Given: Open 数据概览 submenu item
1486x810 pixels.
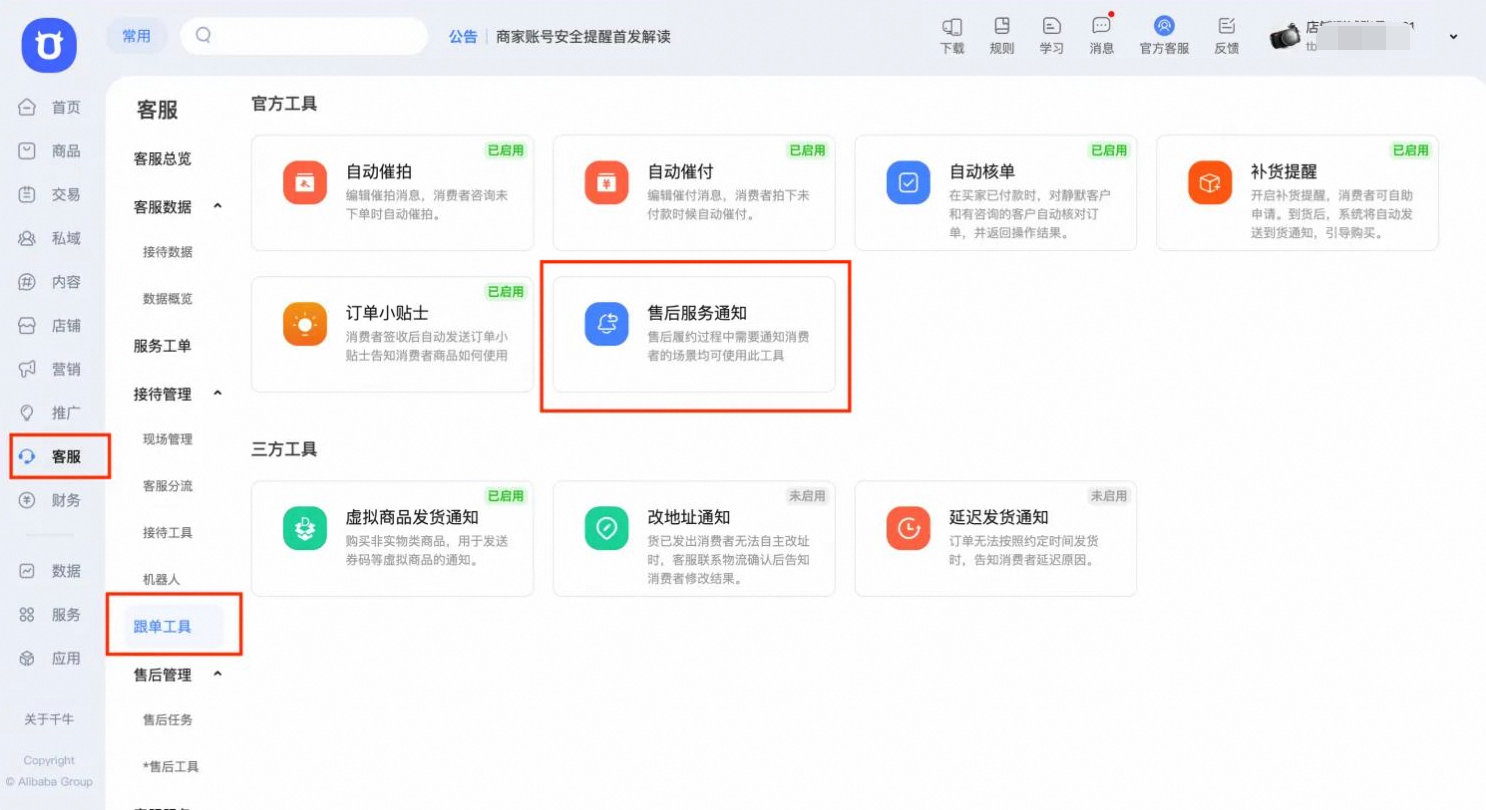Looking at the screenshot, I should [167, 299].
